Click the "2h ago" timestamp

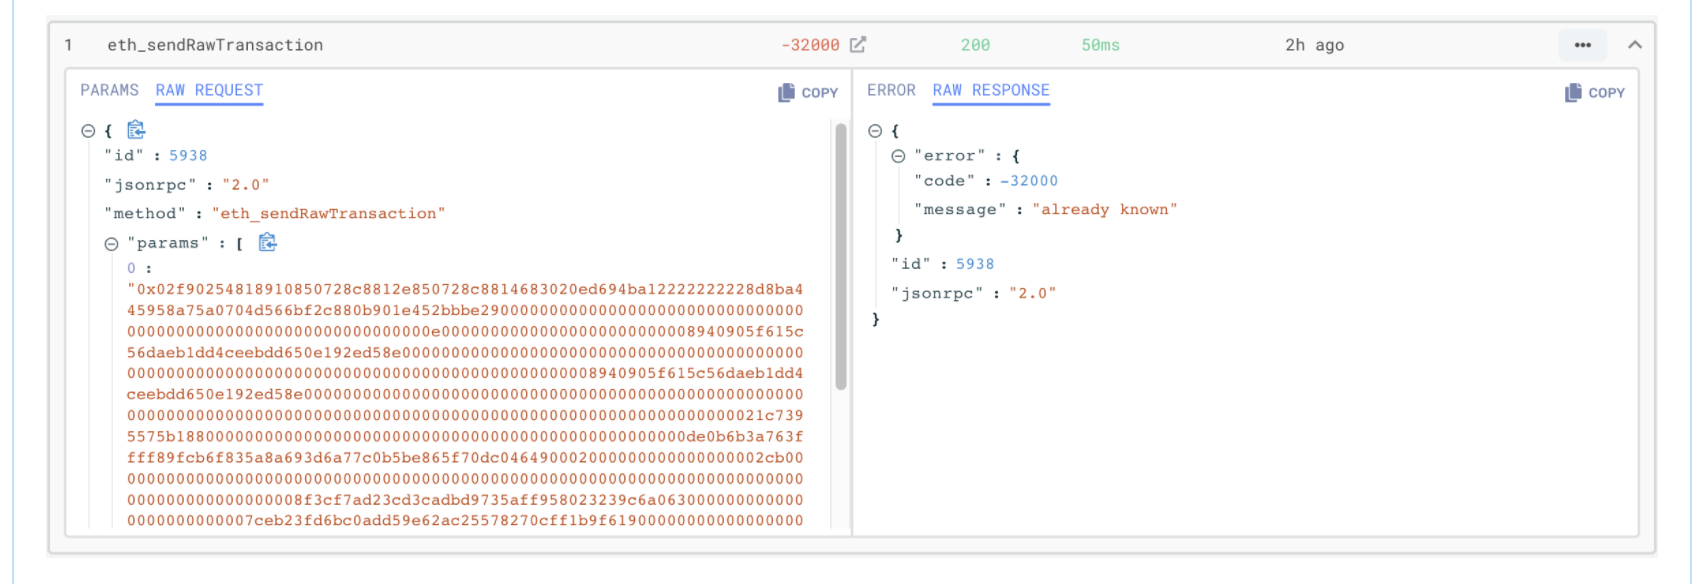coord(1315,45)
